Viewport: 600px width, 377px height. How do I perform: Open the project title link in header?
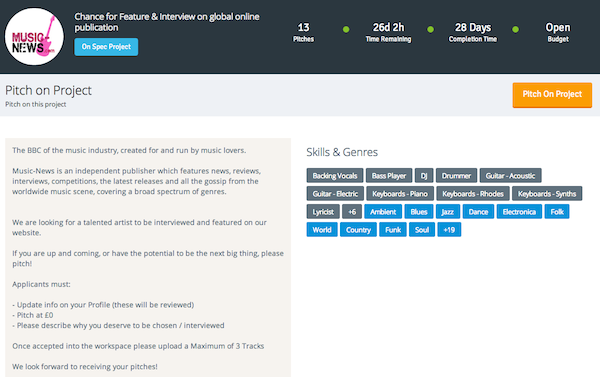(167, 22)
